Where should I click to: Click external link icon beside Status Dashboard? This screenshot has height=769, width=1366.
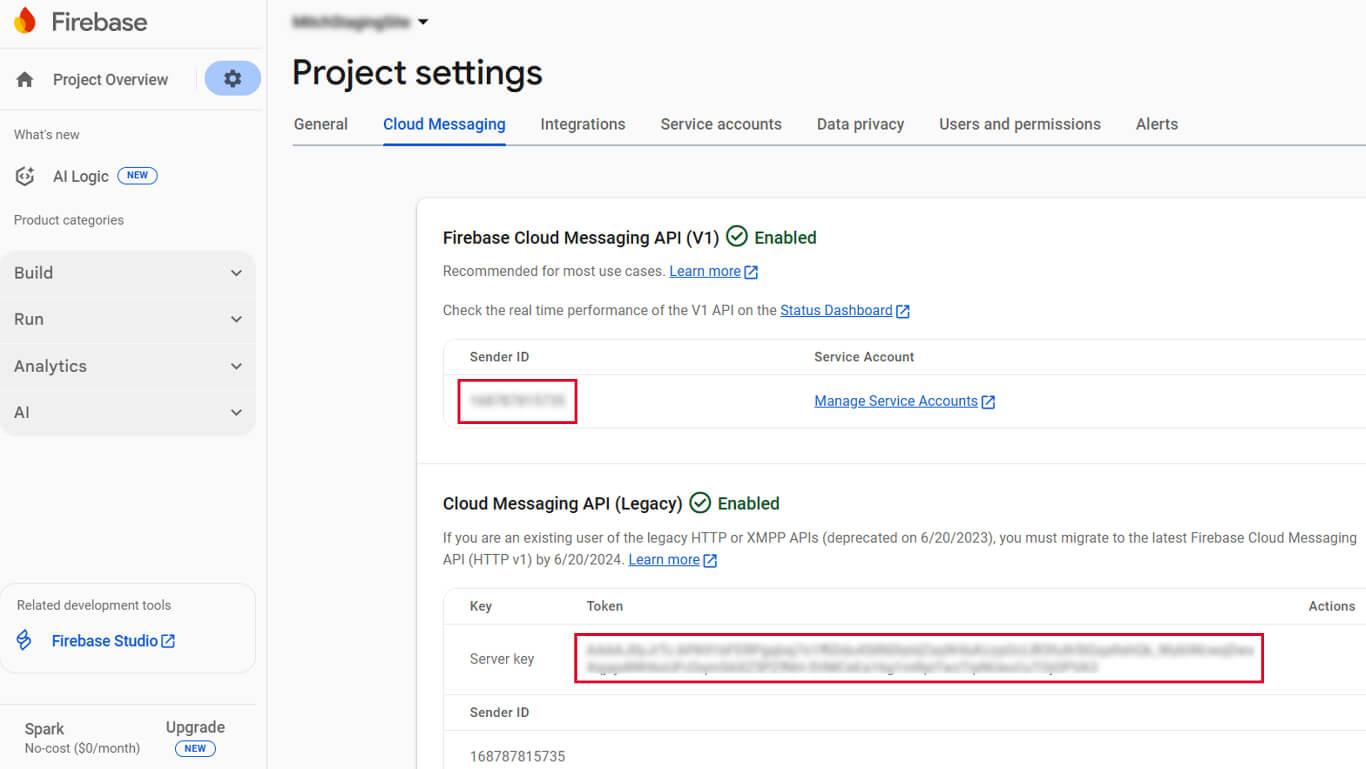903,311
